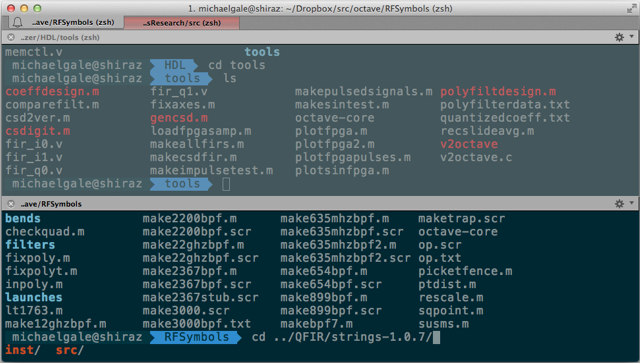Click the file fir_i0.v
640x363 pixels.
pyautogui.click(x=34, y=144)
